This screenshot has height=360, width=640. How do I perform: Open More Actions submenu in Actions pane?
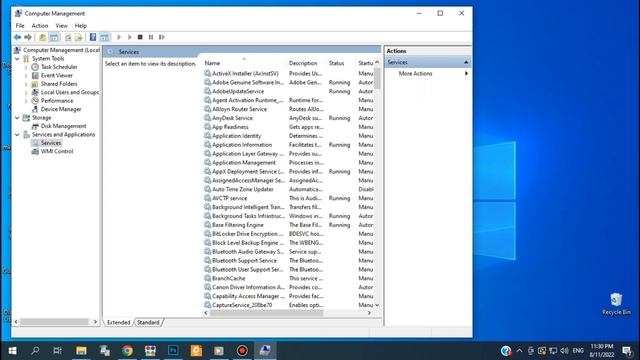point(428,73)
